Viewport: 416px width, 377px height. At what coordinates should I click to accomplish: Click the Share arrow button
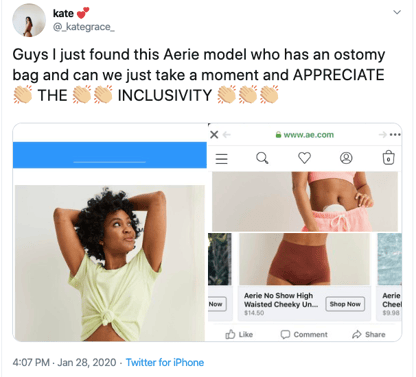click(369, 334)
